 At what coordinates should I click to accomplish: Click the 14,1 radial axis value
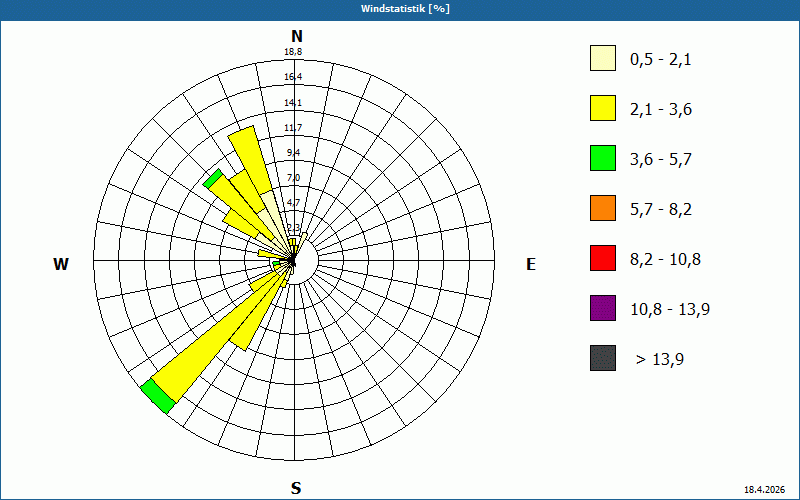point(293,103)
